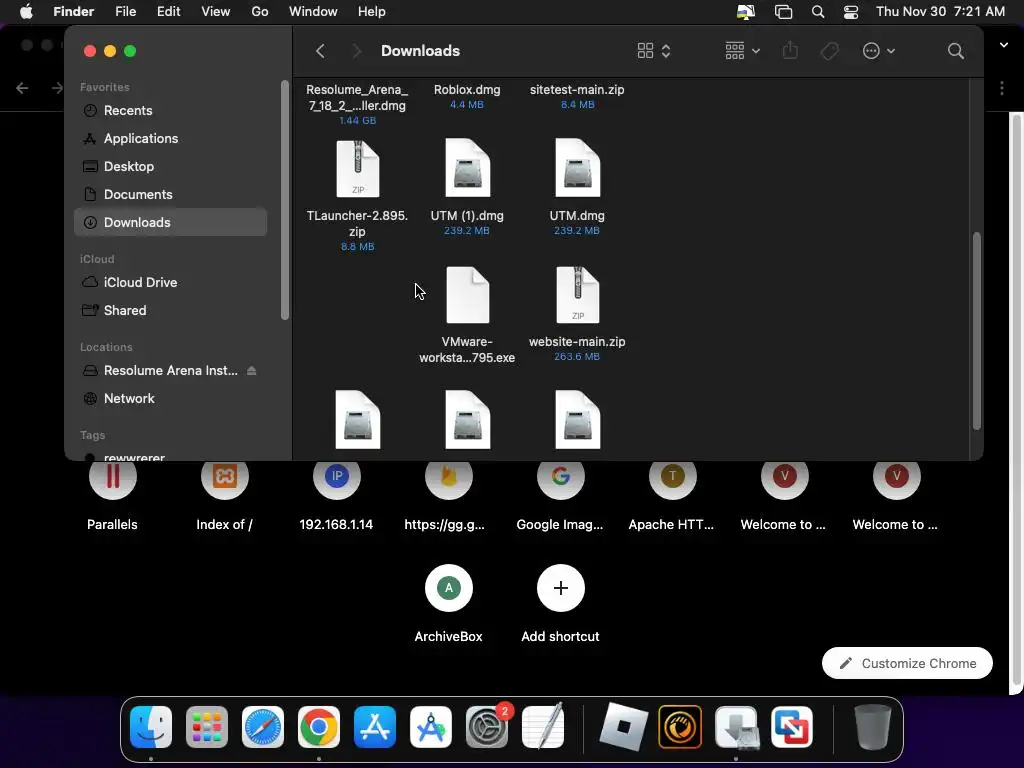This screenshot has width=1024, height=768.
Task: Open Parallels shortcut in Chrome
Action: pos(112,495)
